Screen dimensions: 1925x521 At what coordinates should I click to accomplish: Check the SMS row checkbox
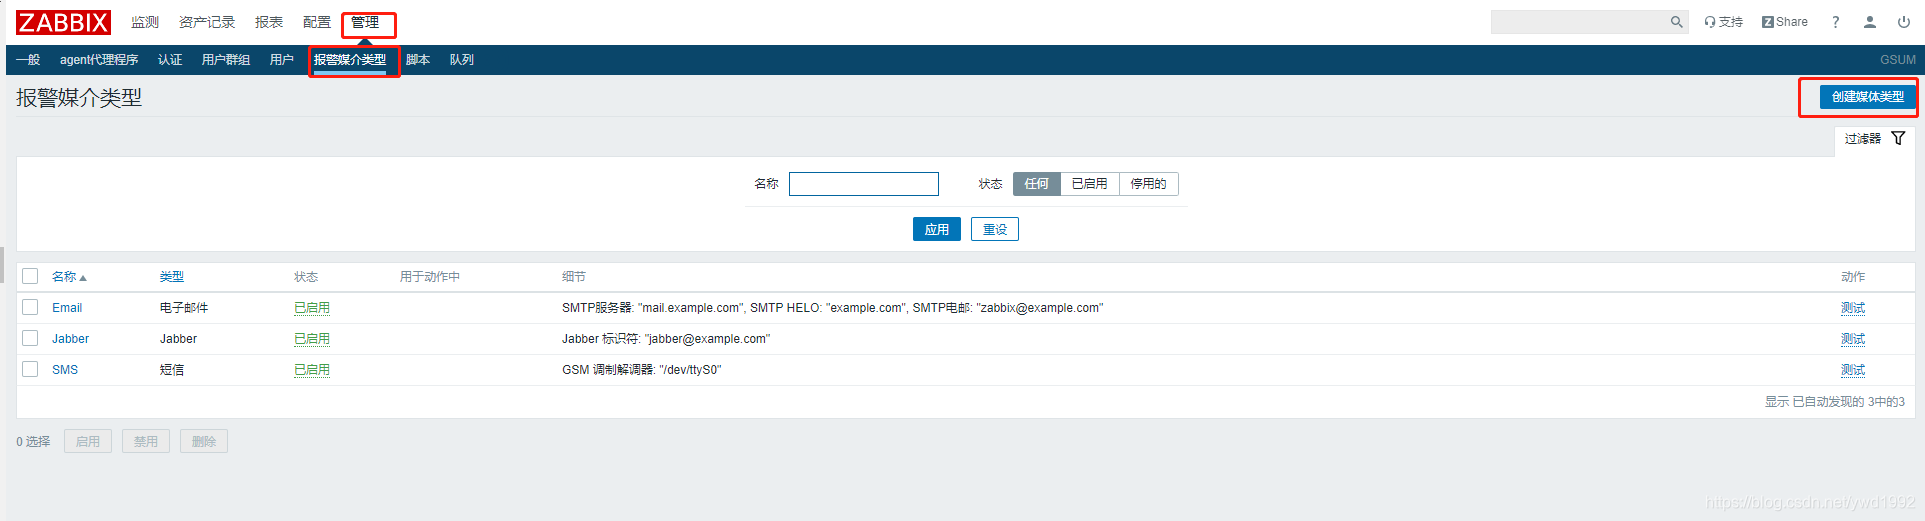(30, 369)
